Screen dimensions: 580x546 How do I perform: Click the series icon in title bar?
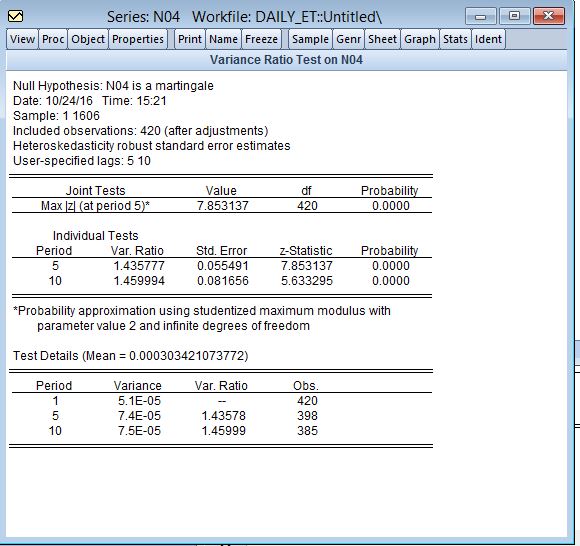click(x=15, y=16)
